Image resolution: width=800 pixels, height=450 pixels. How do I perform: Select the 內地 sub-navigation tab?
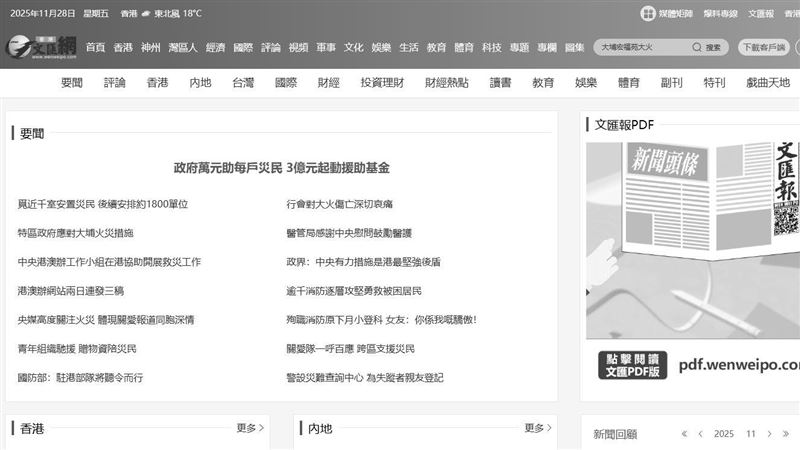pyautogui.click(x=200, y=83)
